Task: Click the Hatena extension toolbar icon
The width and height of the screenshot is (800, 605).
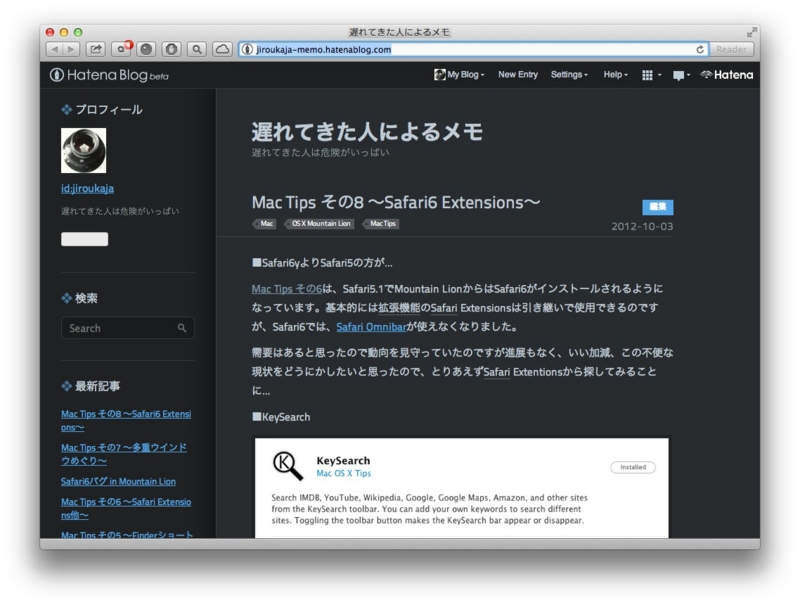Action: pyautogui.click(x=171, y=49)
